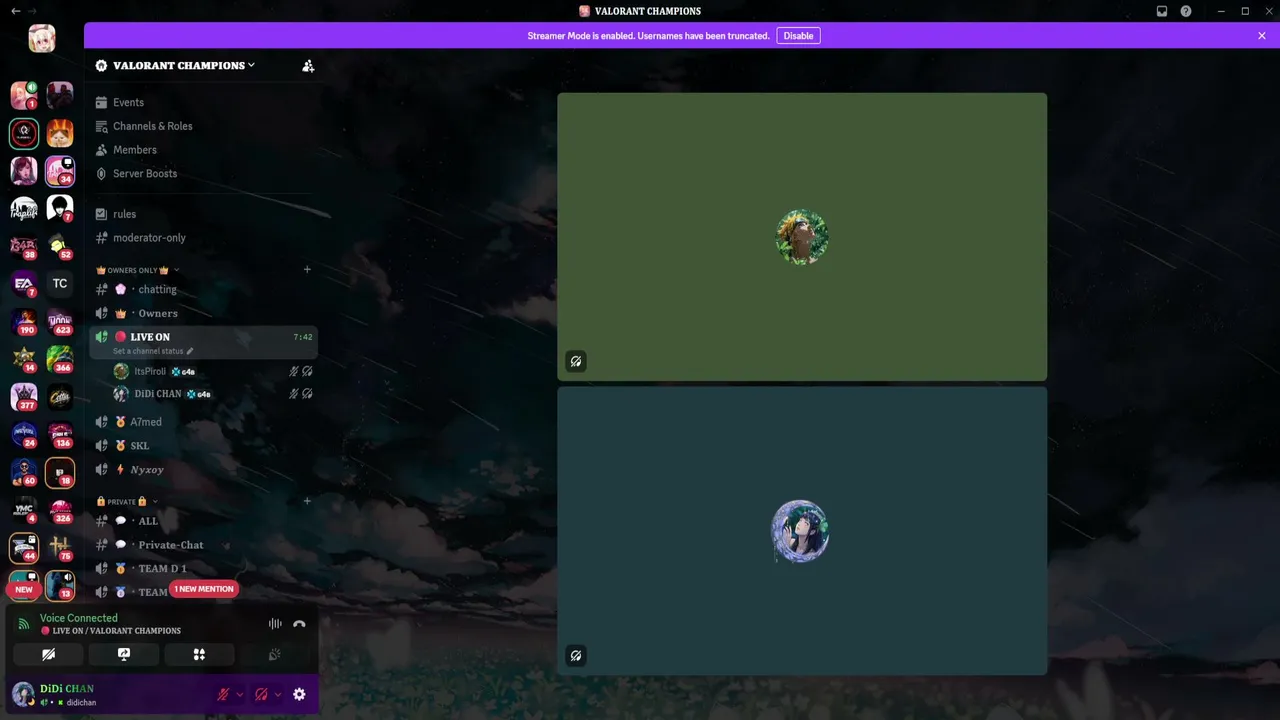Open the Help question mark icon
This screenshot has height=720, width=1280.
pos(1186,11)
